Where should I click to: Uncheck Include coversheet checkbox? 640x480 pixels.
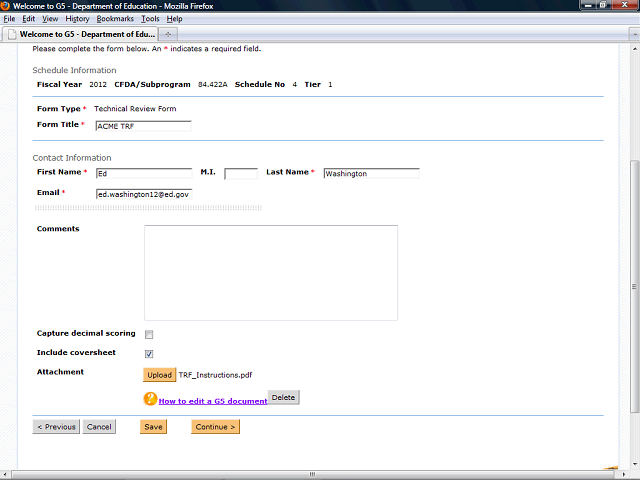click(x=149, y=353)
